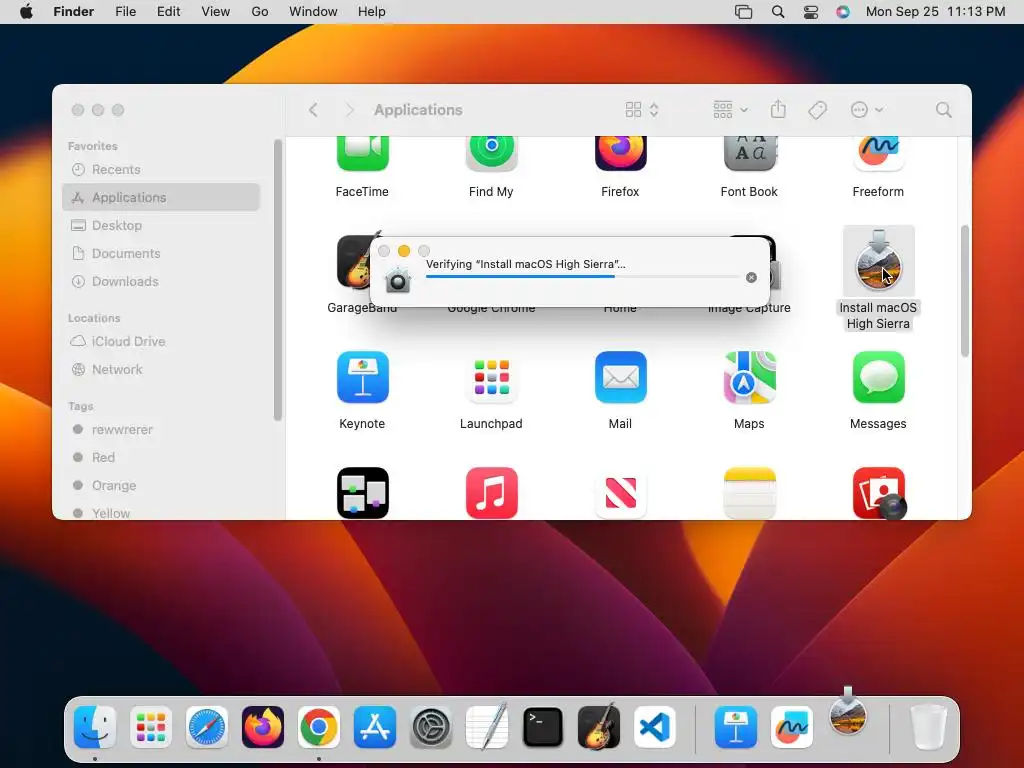
Task: Click the Finder file area scrollbar
Action: tap(965, 291)
